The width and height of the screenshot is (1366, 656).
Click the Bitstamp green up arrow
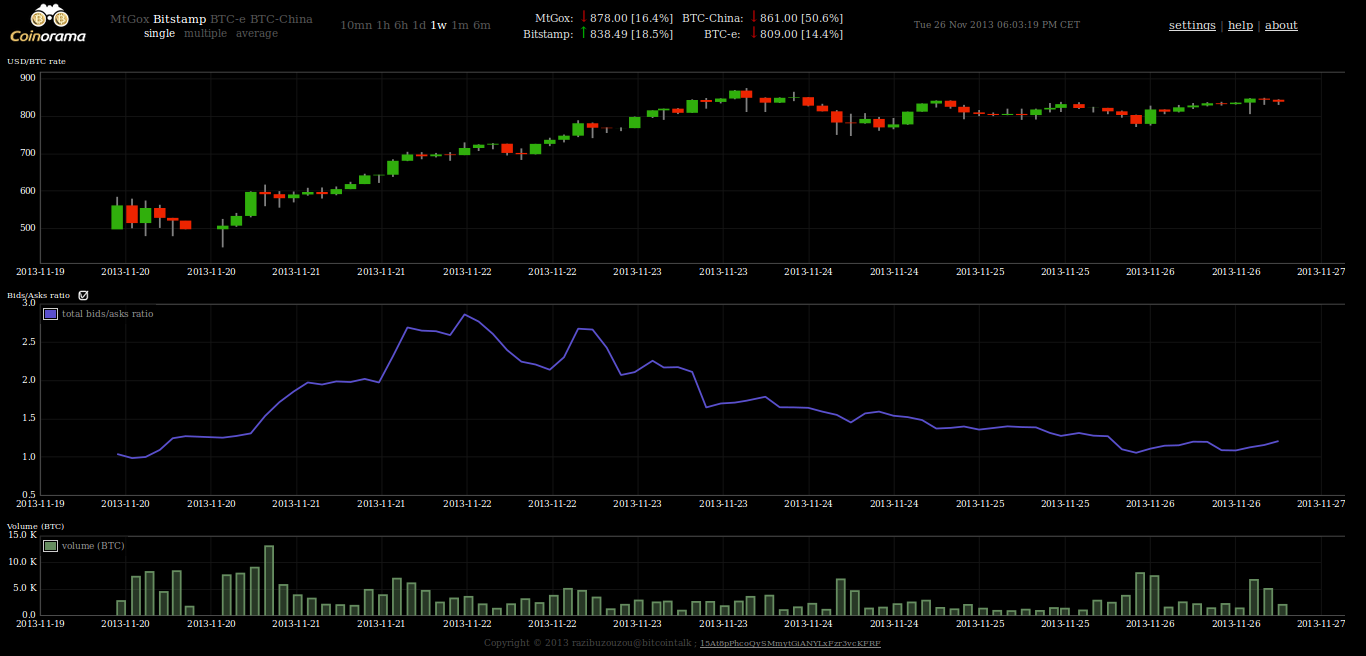point(583,32)
